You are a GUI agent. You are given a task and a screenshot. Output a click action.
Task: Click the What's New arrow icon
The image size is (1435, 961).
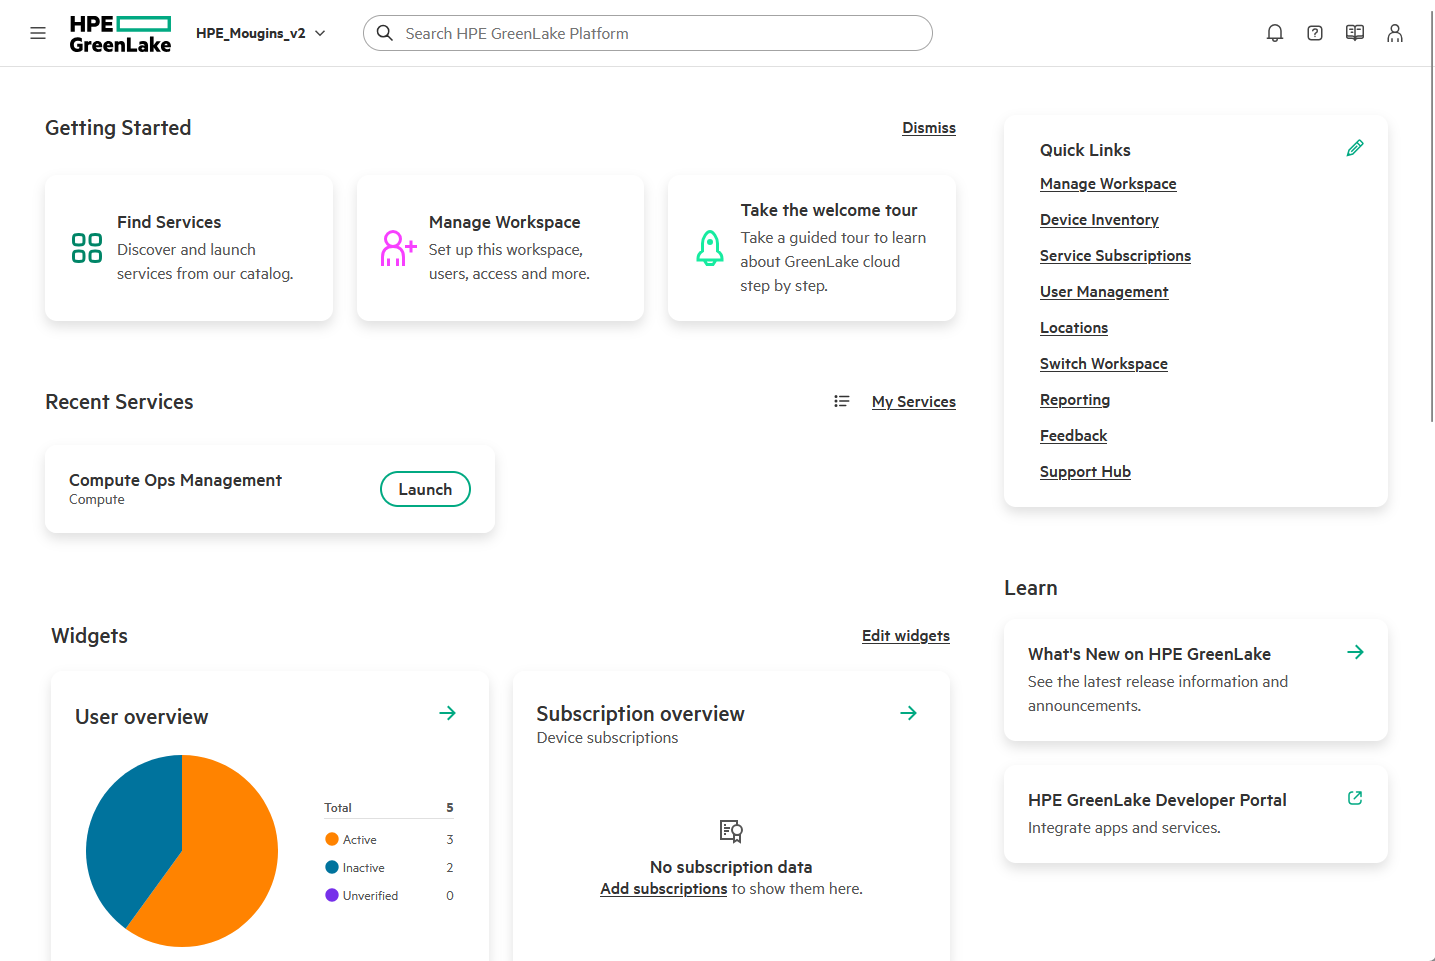click(x=1354, y=652)
